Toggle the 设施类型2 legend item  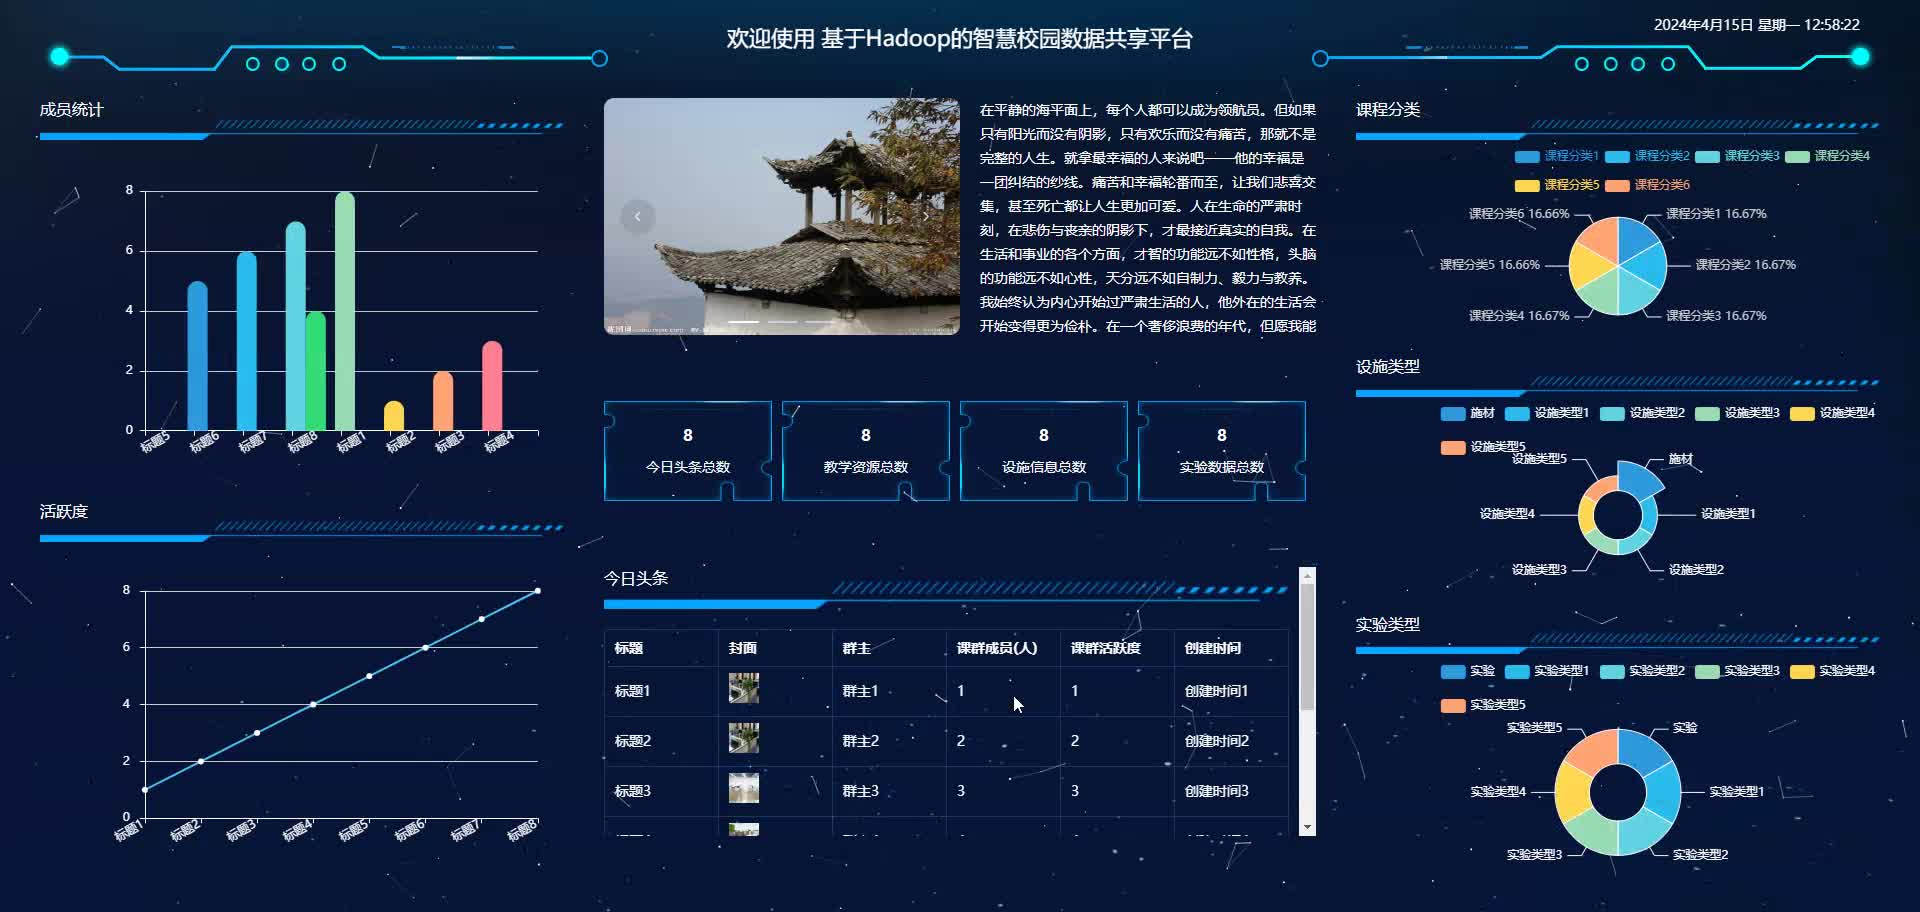pos(1642,413)
